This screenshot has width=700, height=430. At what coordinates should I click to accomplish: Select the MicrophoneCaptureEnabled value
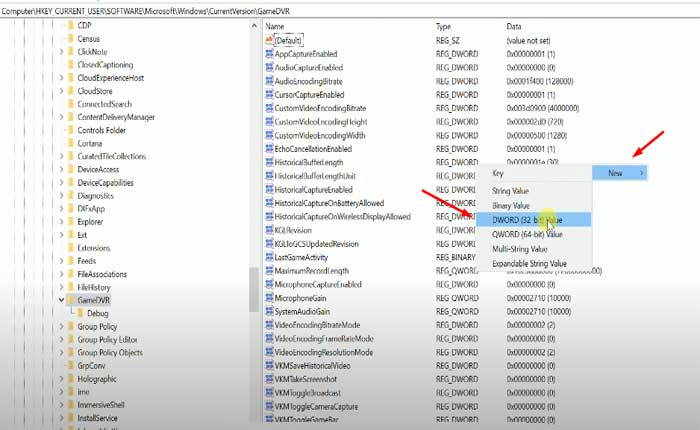click(318, 284)
